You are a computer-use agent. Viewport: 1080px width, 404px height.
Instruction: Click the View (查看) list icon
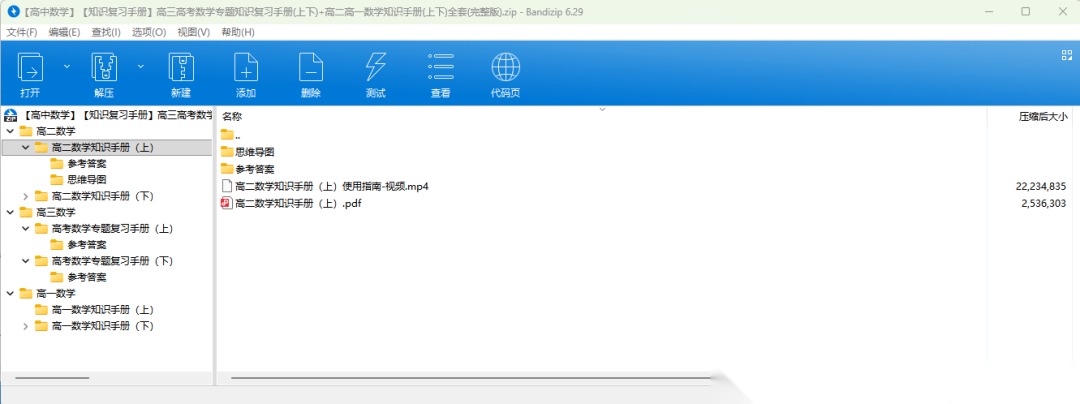click(x=440, y=68)
